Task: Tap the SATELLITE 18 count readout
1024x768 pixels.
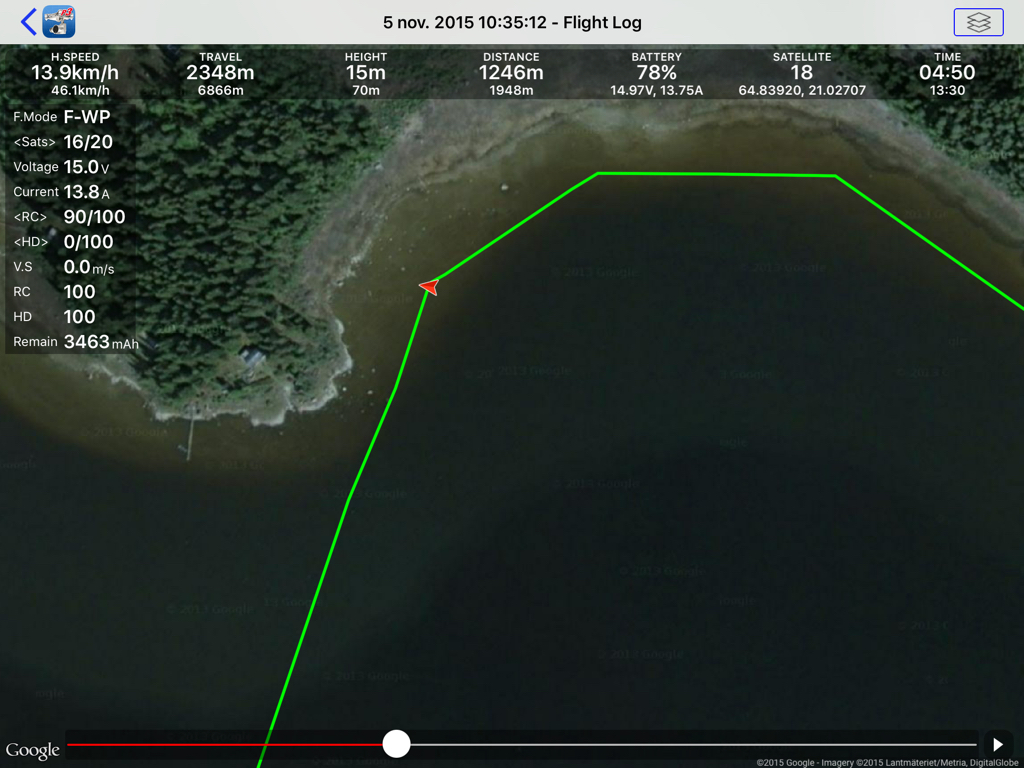Action: pyautogui.click(x=802, y=73)
